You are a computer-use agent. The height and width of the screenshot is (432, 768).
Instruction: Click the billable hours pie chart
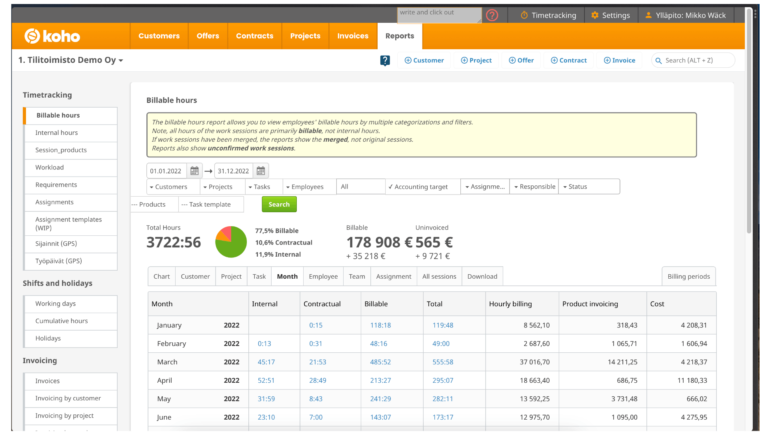(231, 241)
